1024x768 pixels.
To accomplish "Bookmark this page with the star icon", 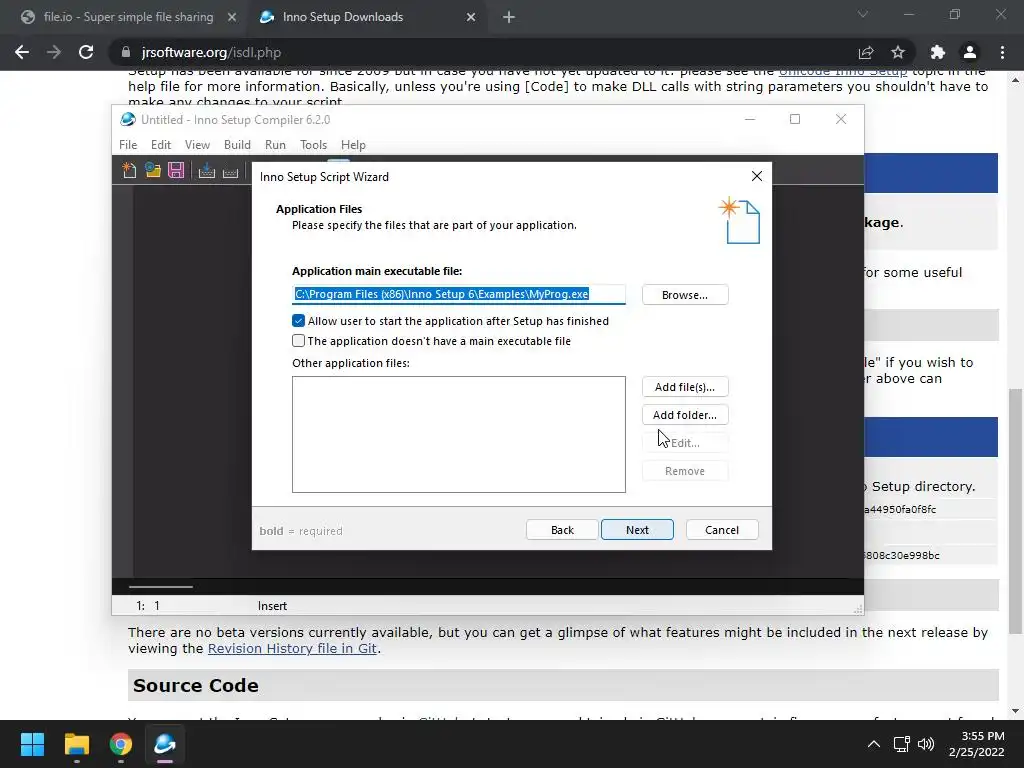I will coord(898,52).
